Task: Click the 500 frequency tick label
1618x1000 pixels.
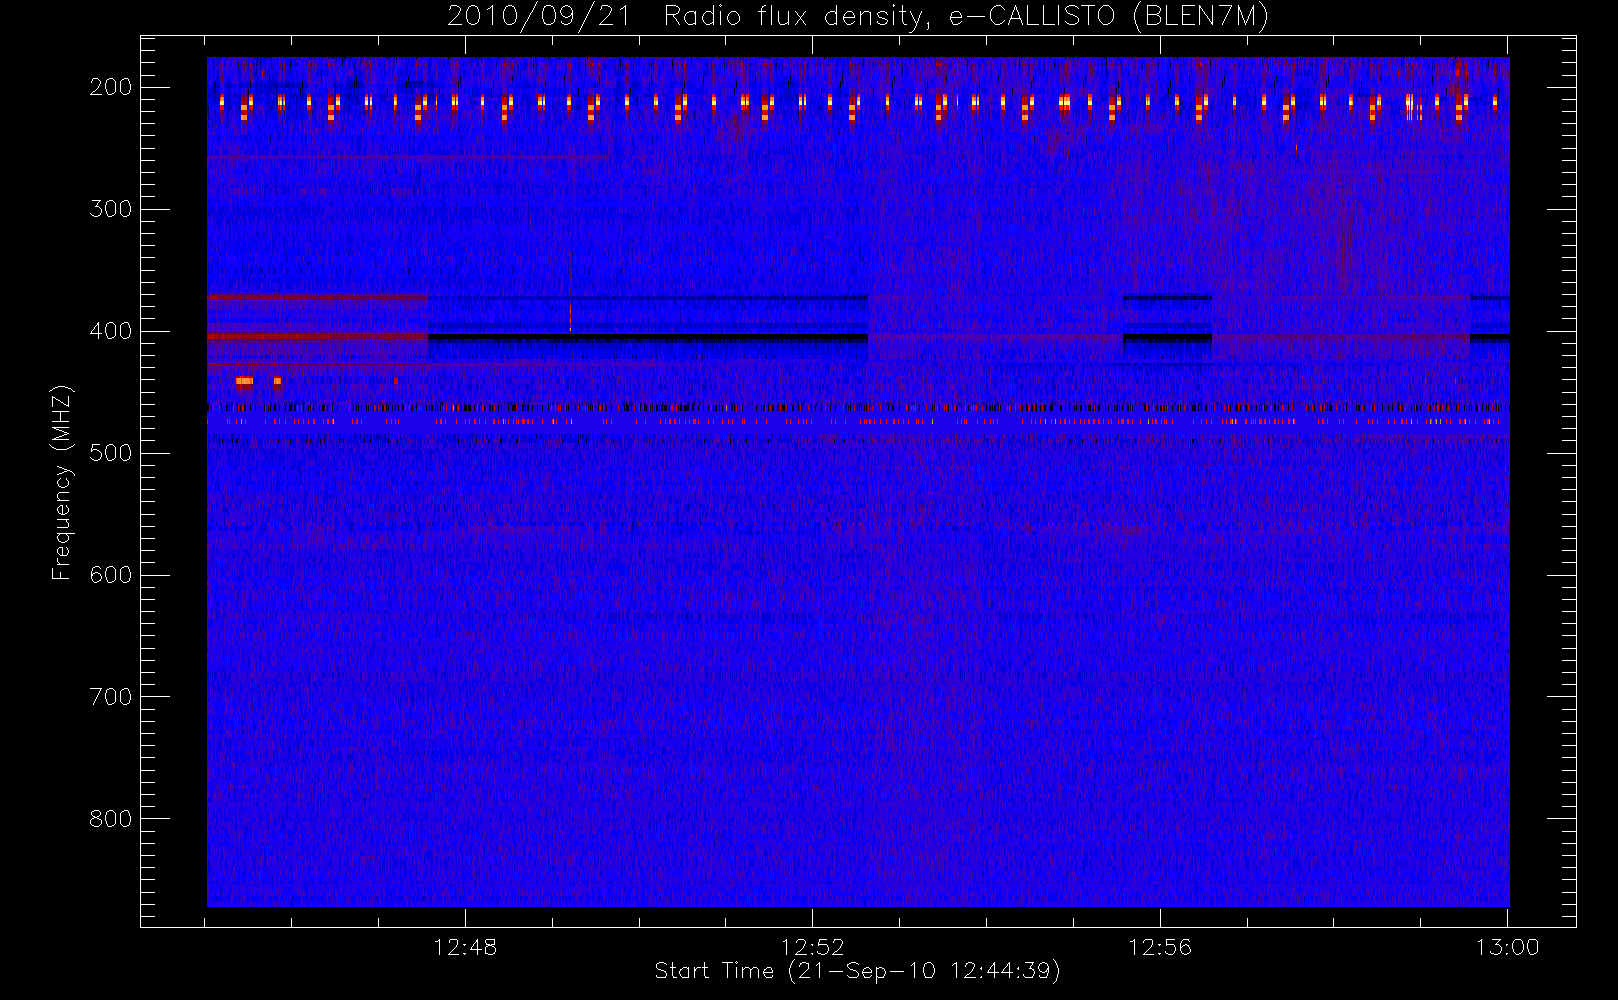Action: pos(111,453)
